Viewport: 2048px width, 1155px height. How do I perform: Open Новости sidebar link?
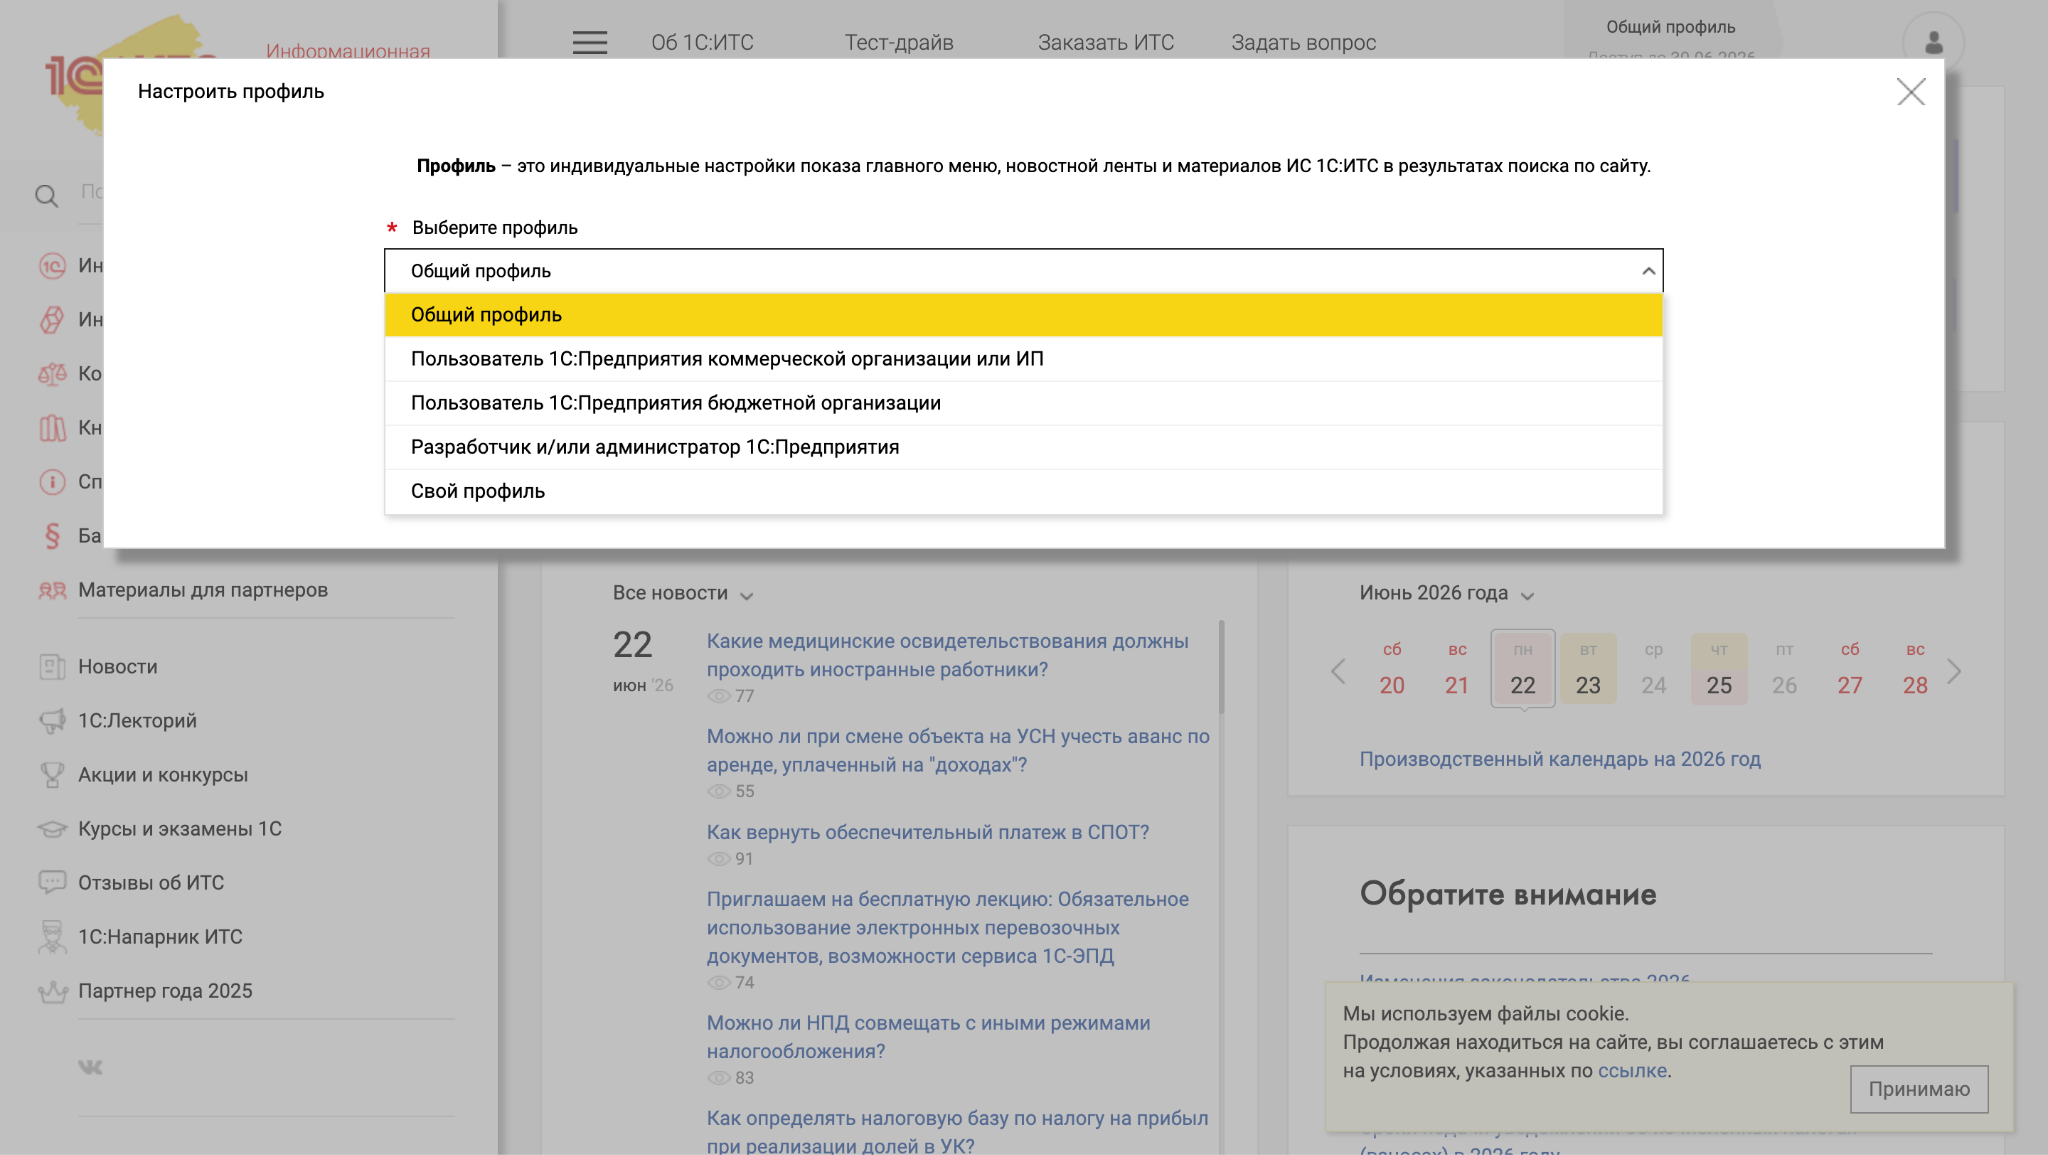tap(118, 667)
